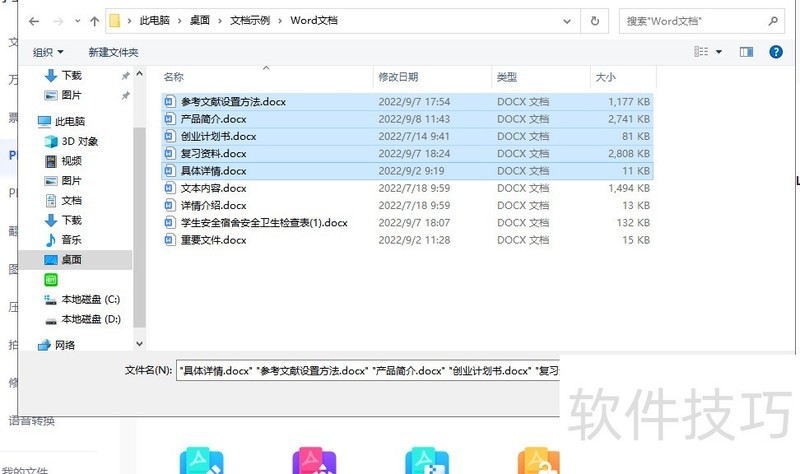Viewport: 800px width, 474px height.
Task: Open 网络 in navigation sidebar
Action: coord(56,345)
